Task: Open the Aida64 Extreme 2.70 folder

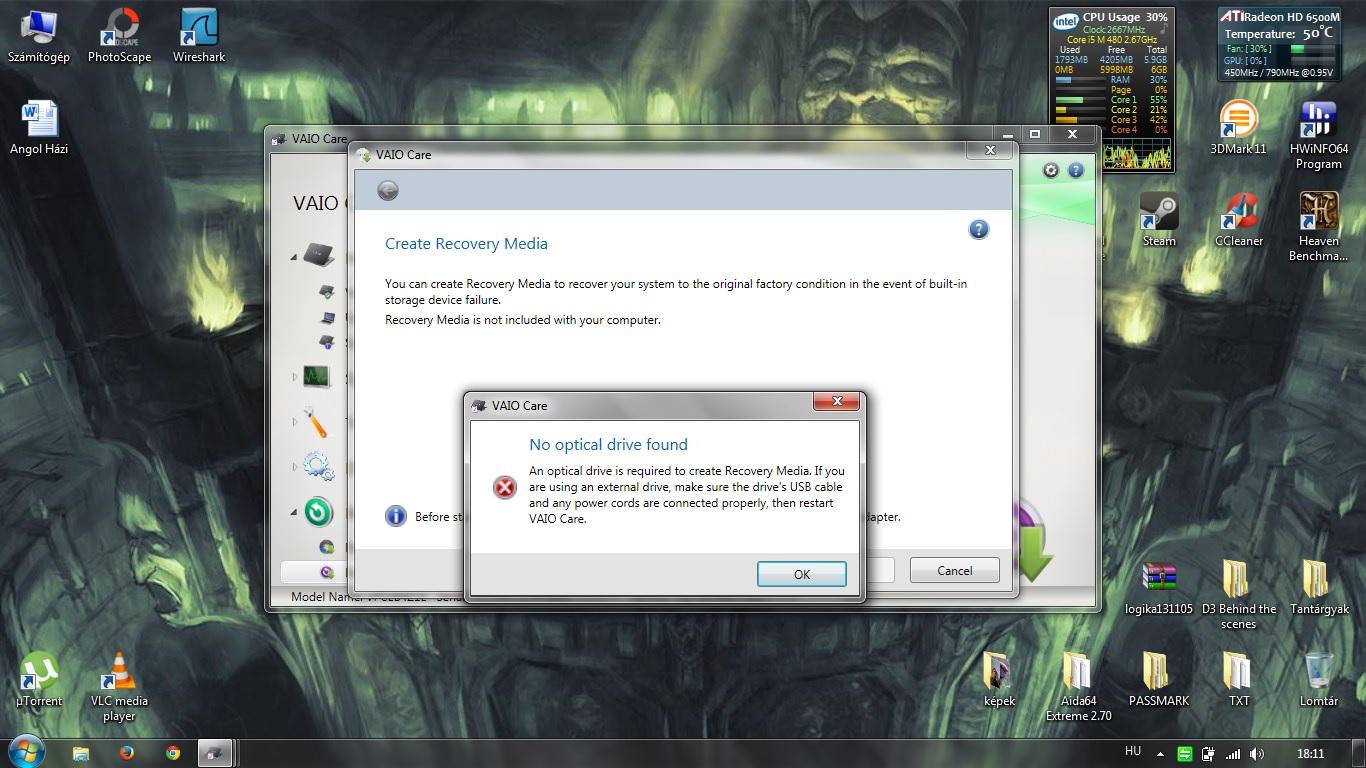Action: (x=1079, y=687)
